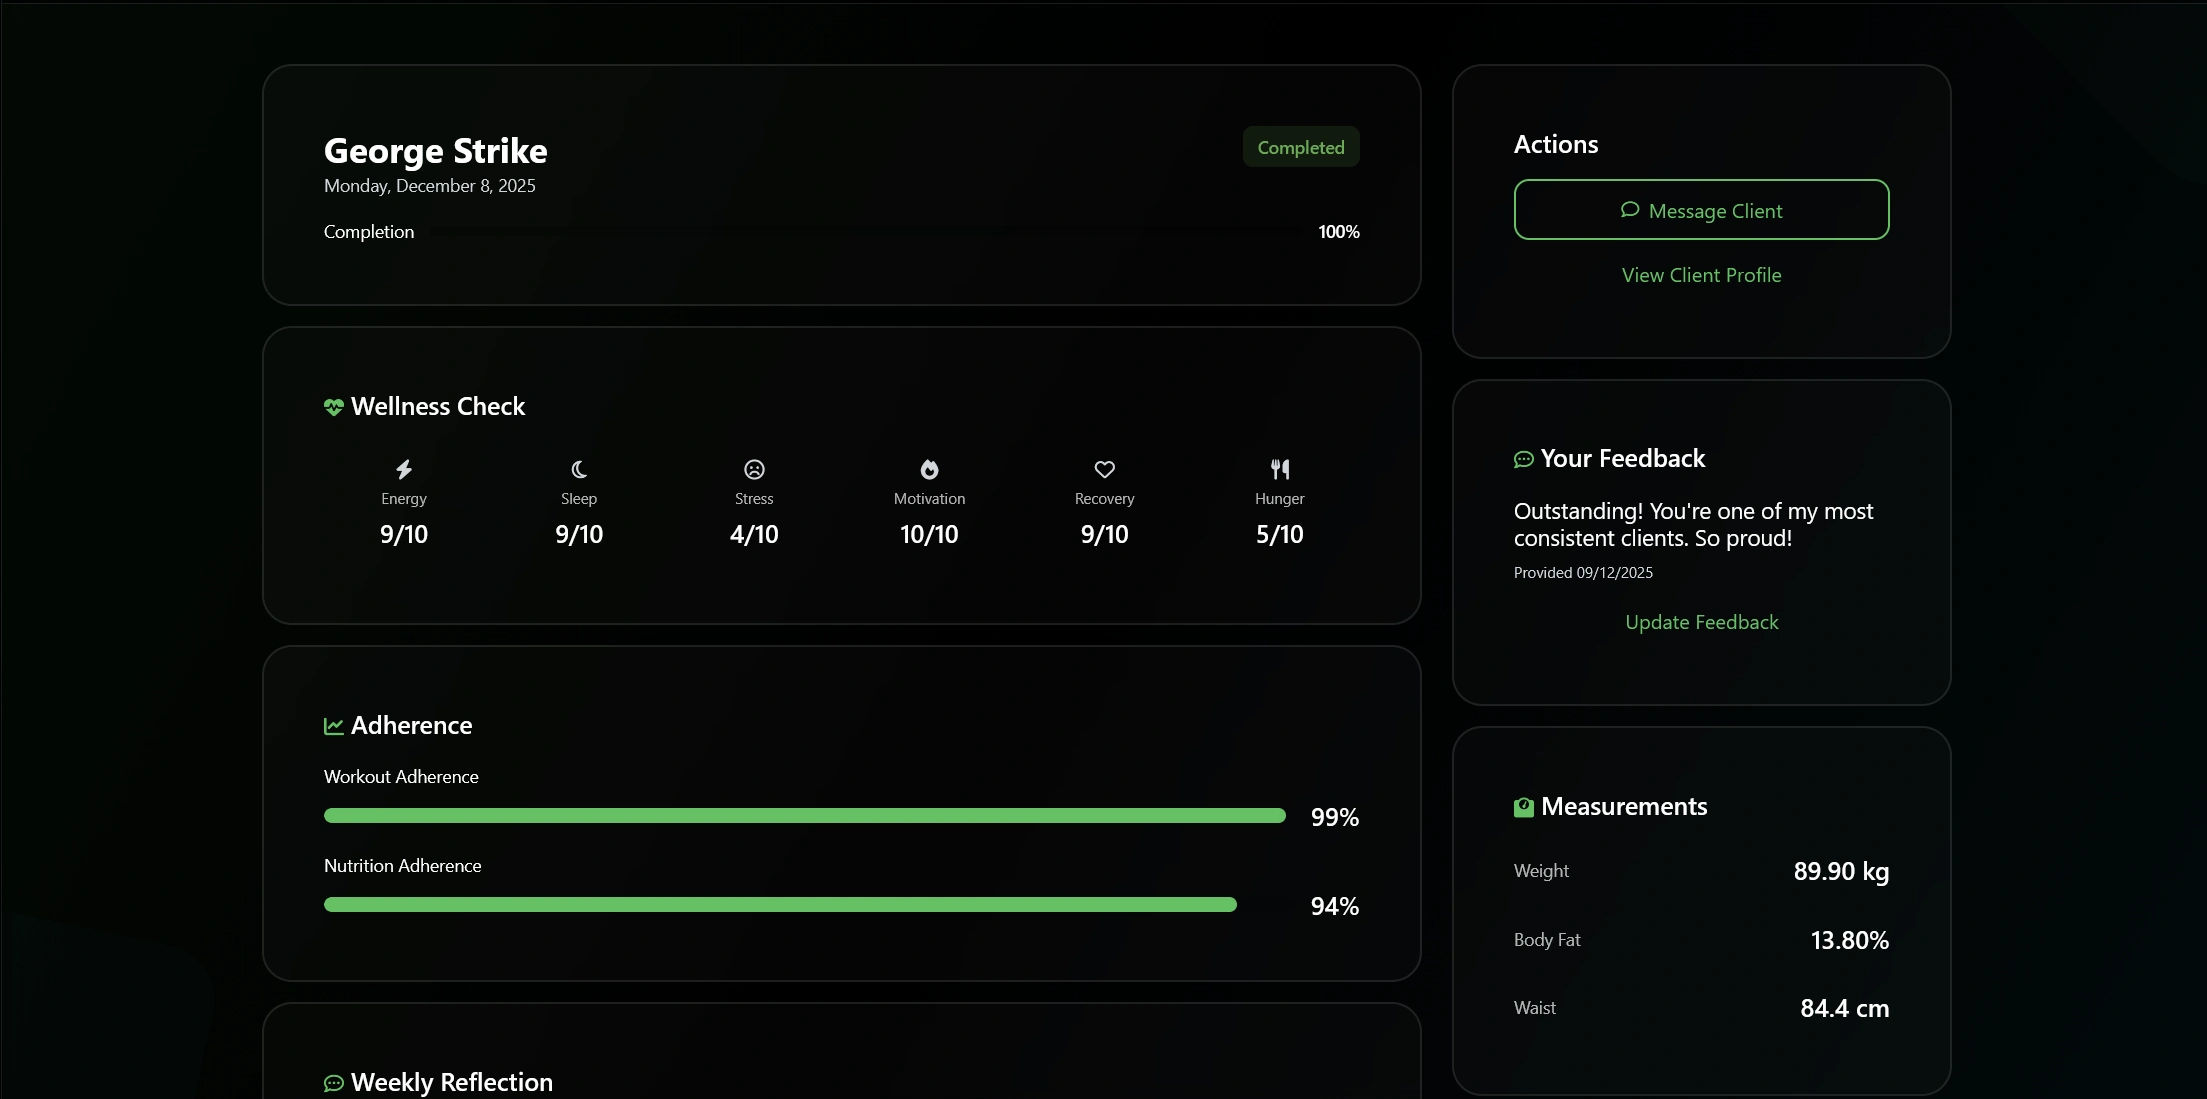The height and width of the screenshot is (1099, 2207).
Task: Click the 100% completion value
Action: pyautogui.click(x=1338, y=232)
